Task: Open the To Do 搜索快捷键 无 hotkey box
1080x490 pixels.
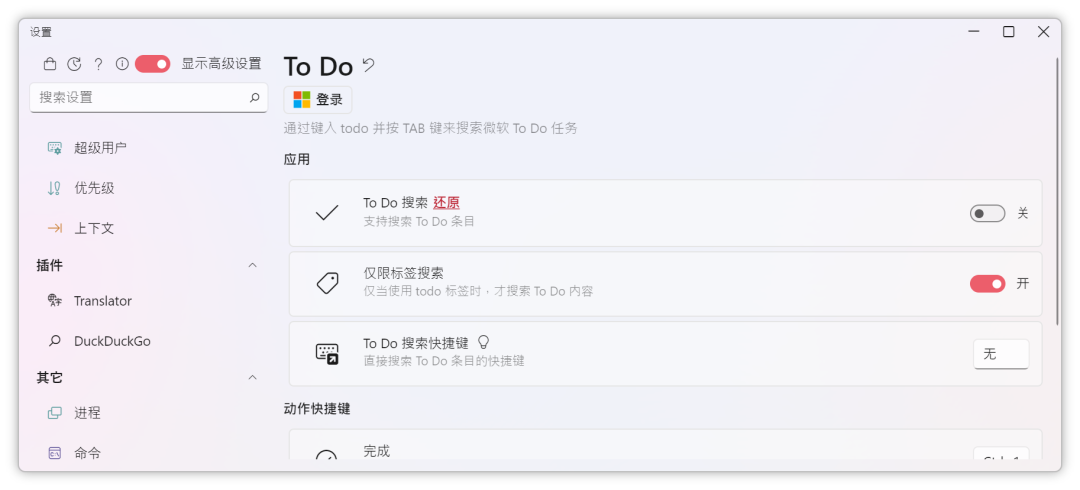Action: coord(1001,354)
